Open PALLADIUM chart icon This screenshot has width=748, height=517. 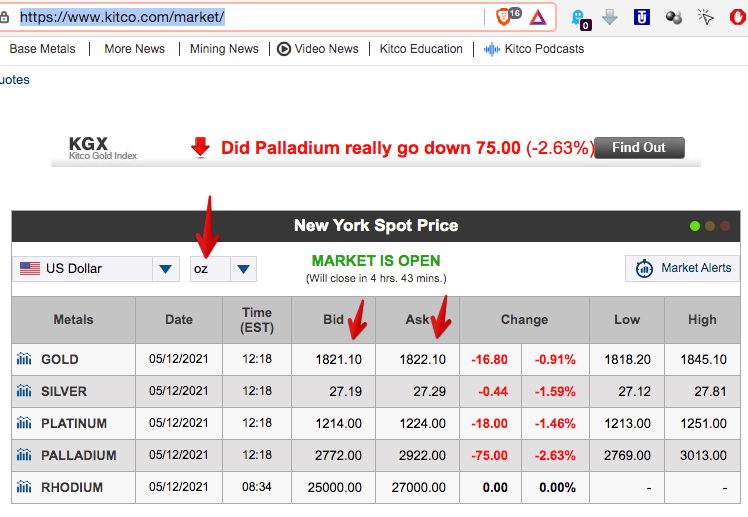pyautogui.click(x=24, y=455)
